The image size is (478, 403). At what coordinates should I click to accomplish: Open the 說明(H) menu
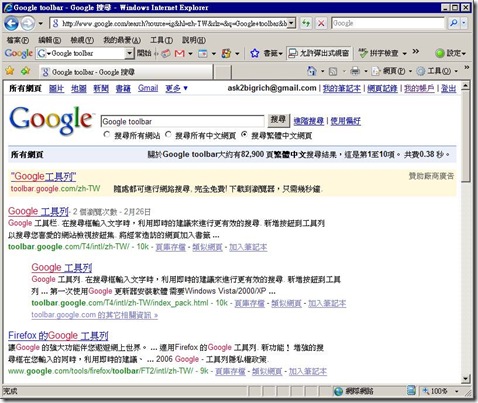point(194,40)
